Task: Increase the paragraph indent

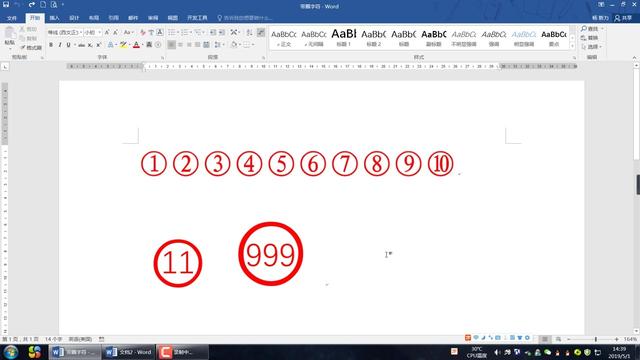Action: point(222,32)
